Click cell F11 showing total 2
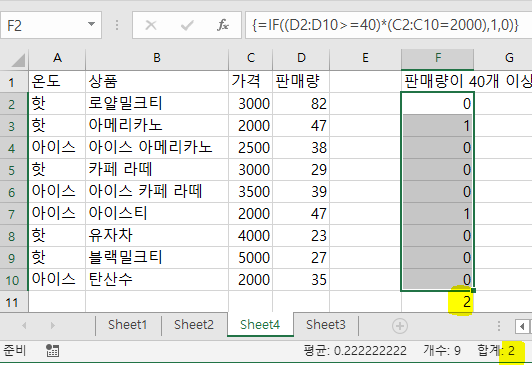 click(x=438, y=302)
